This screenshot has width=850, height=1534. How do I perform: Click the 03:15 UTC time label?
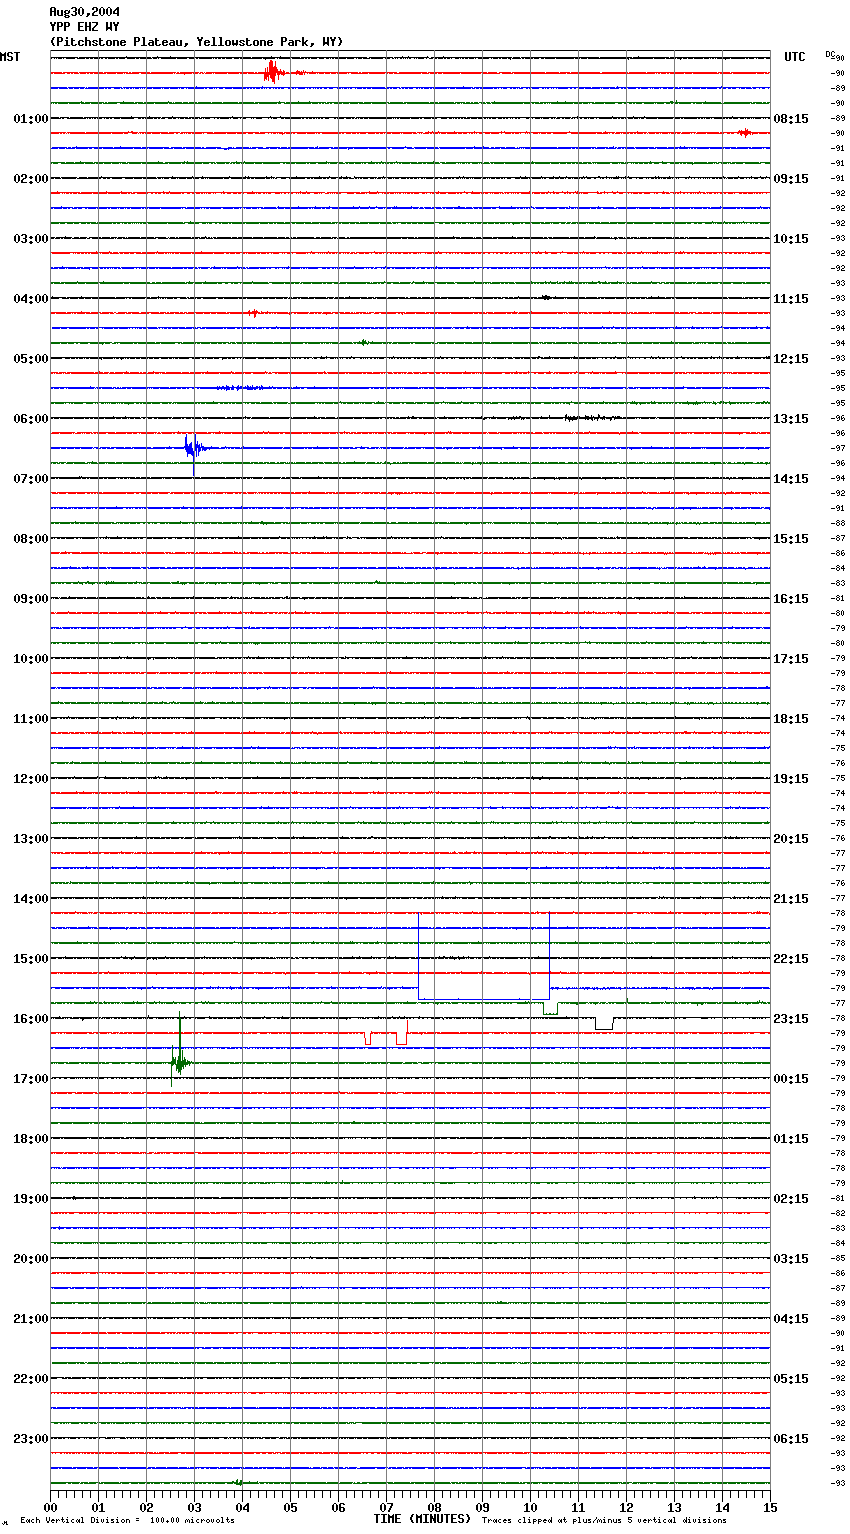click(x=791, y=1259)
